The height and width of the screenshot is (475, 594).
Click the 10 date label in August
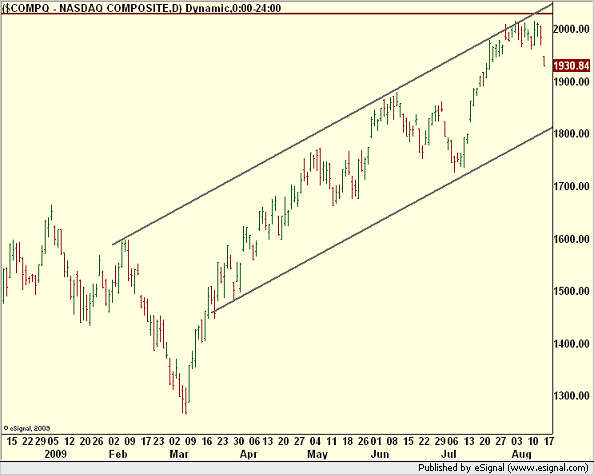533,442
